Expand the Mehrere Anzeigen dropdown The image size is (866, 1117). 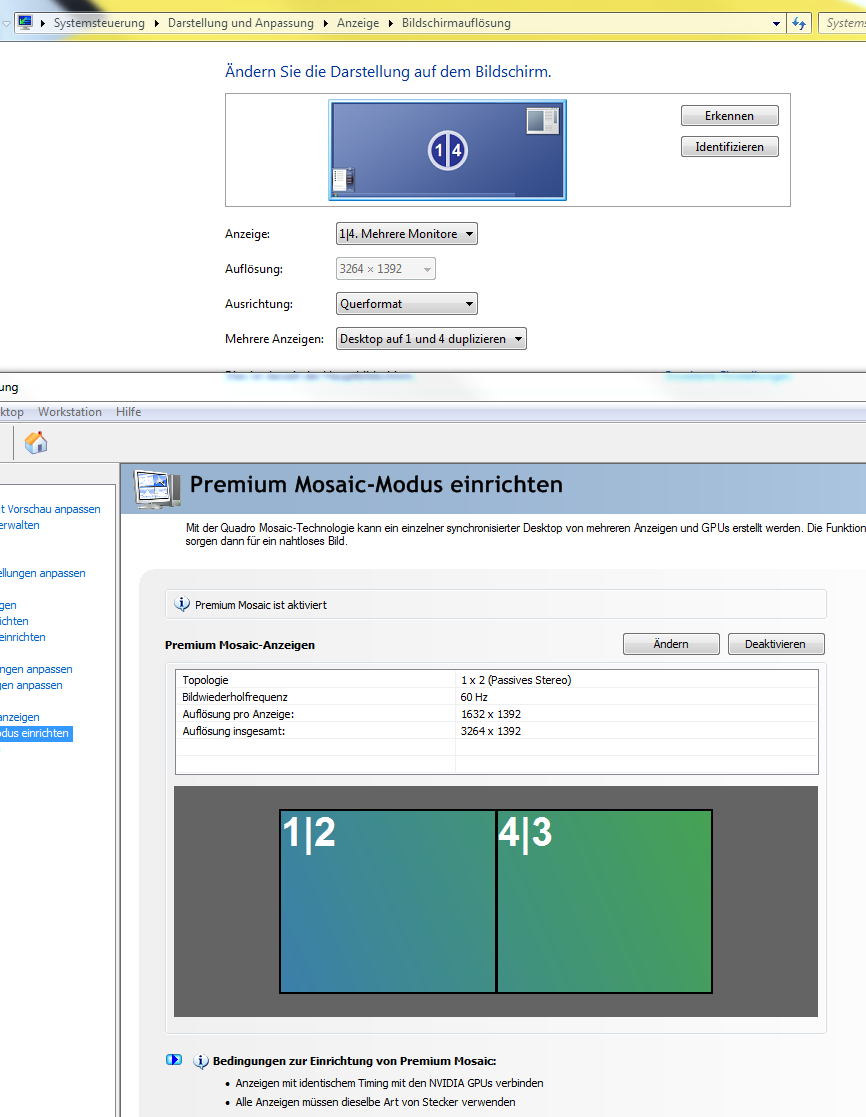click(431, 339)
